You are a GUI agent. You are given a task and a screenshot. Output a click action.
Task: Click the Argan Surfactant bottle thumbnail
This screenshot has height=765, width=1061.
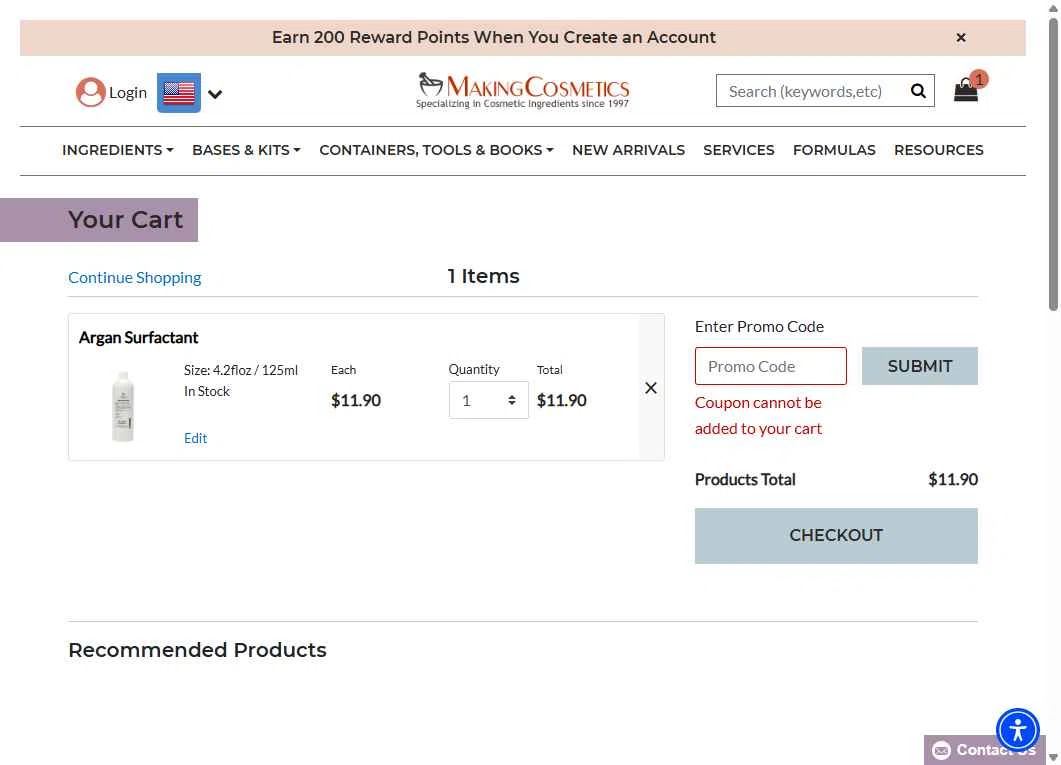[122, 406]
